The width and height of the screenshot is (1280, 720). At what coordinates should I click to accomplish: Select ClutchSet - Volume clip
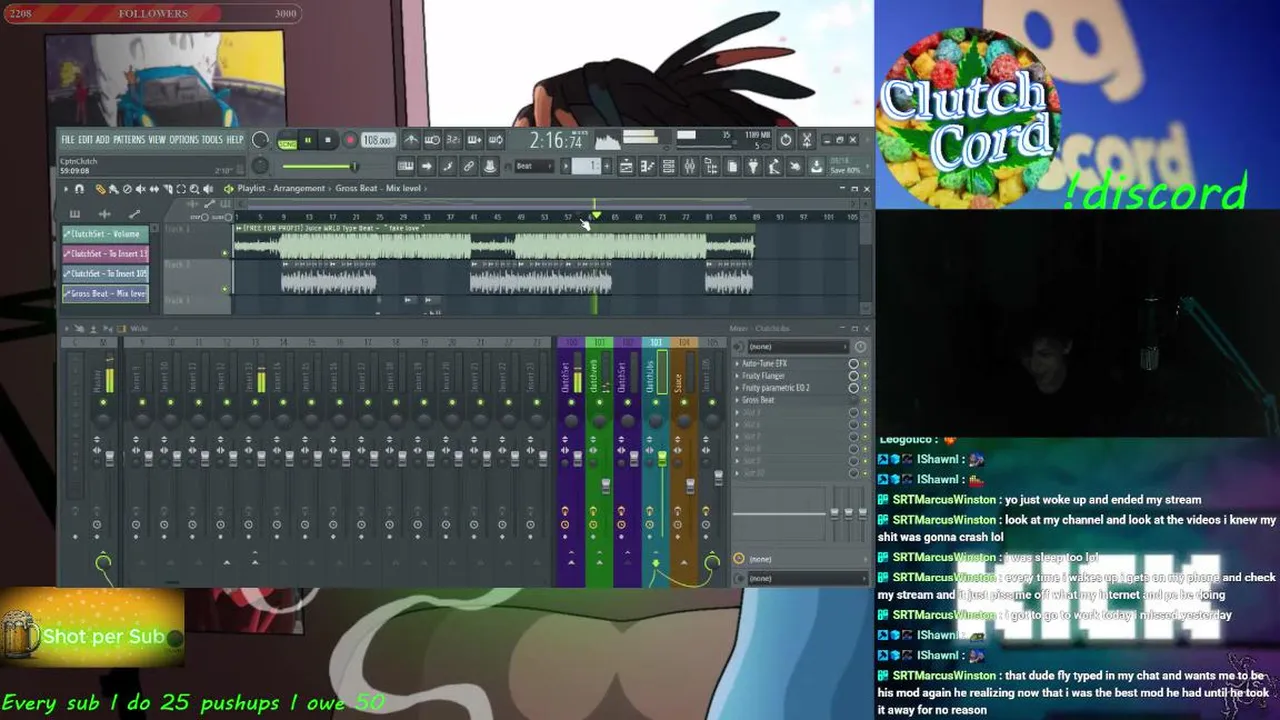click(105, 234)
